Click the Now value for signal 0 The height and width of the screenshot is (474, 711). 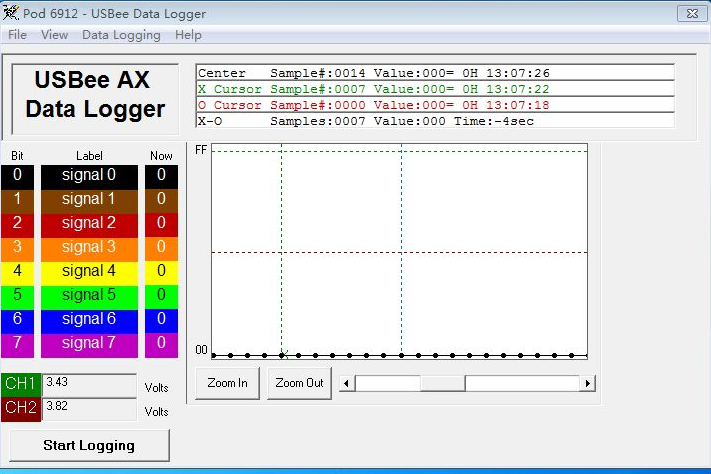coord(161,177)
